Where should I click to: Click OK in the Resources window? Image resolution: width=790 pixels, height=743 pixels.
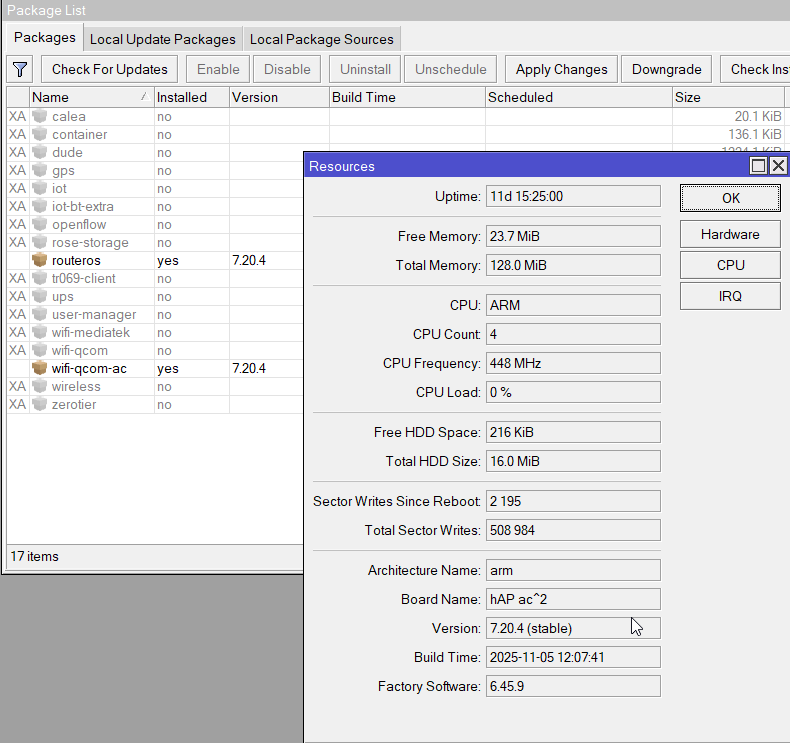(730, 198)
